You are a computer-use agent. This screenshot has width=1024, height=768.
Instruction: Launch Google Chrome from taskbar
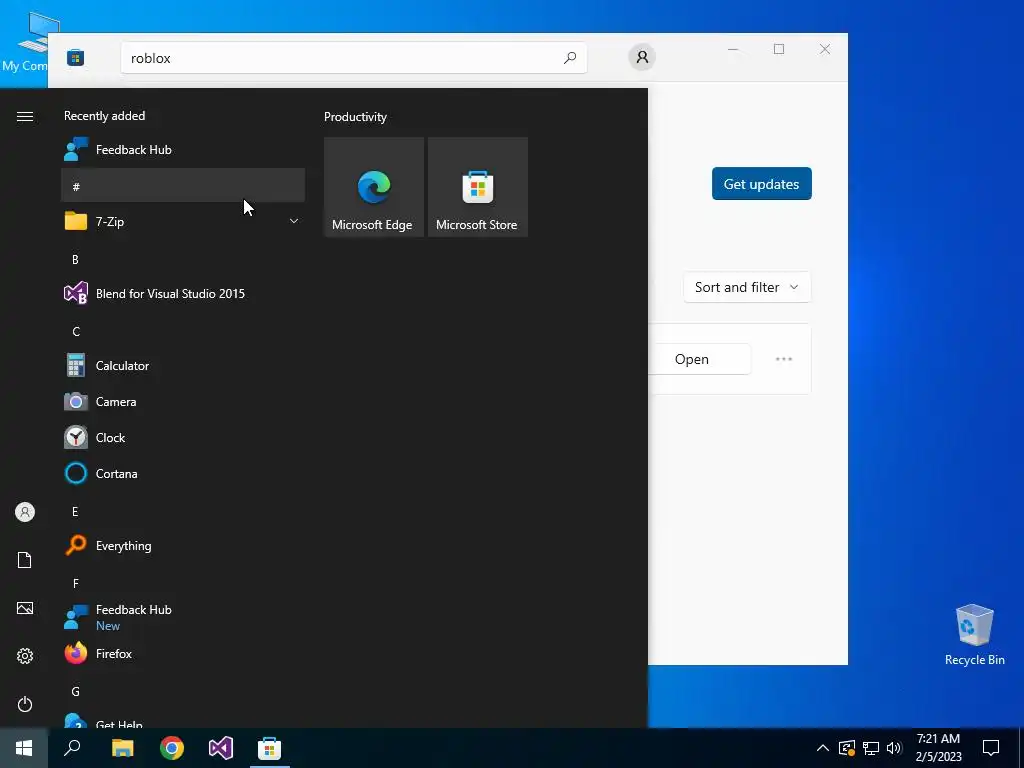[172, 748]
